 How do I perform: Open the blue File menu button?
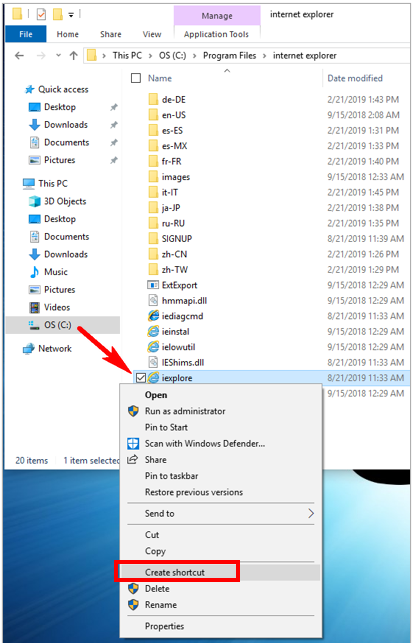click(26, 34)
